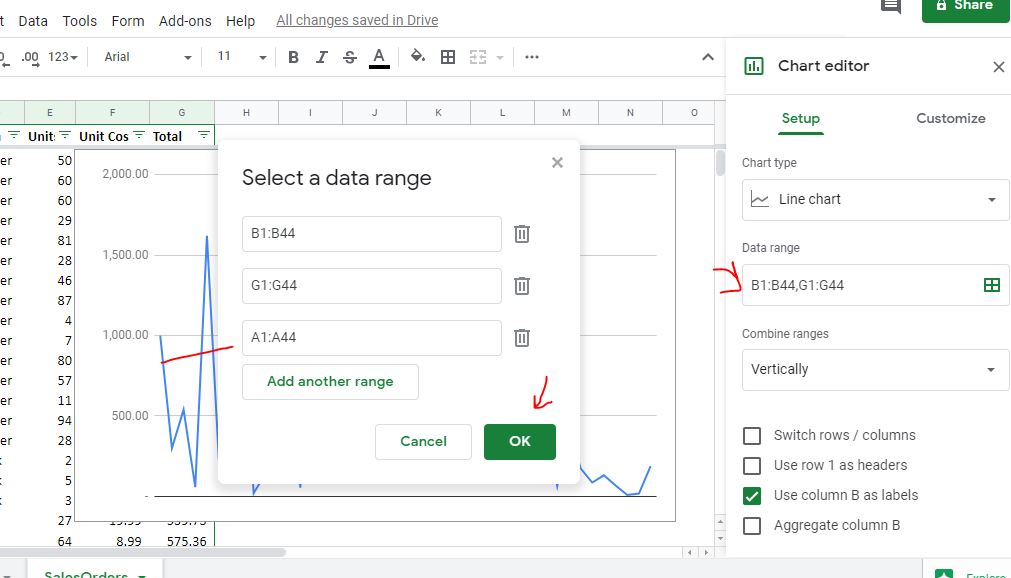This screenshot has height=578, width=1011.
Task: Check Use row 1 as headers
Action: 751,465
